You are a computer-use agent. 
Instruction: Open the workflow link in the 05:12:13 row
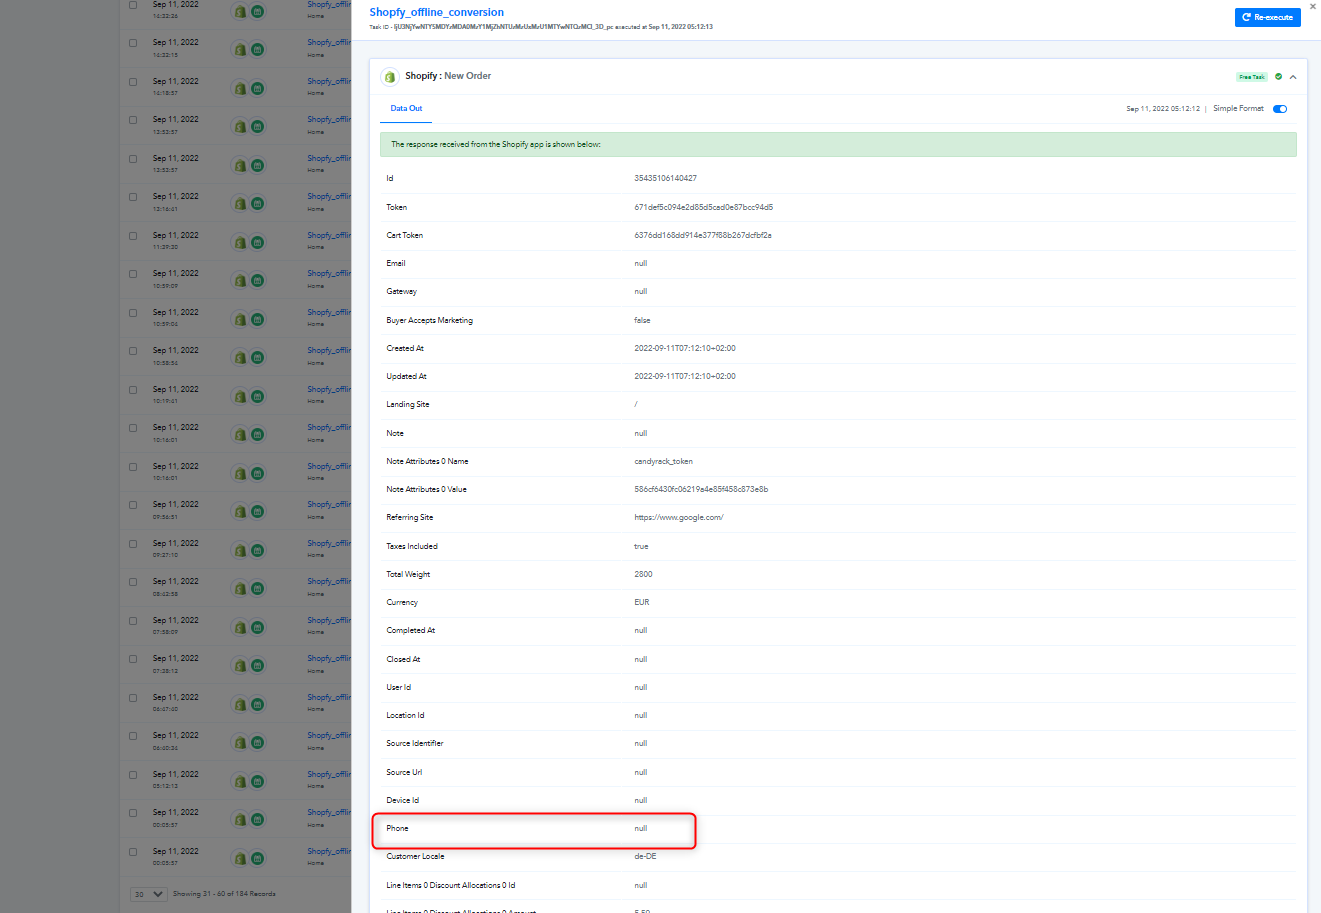[329, 774]
